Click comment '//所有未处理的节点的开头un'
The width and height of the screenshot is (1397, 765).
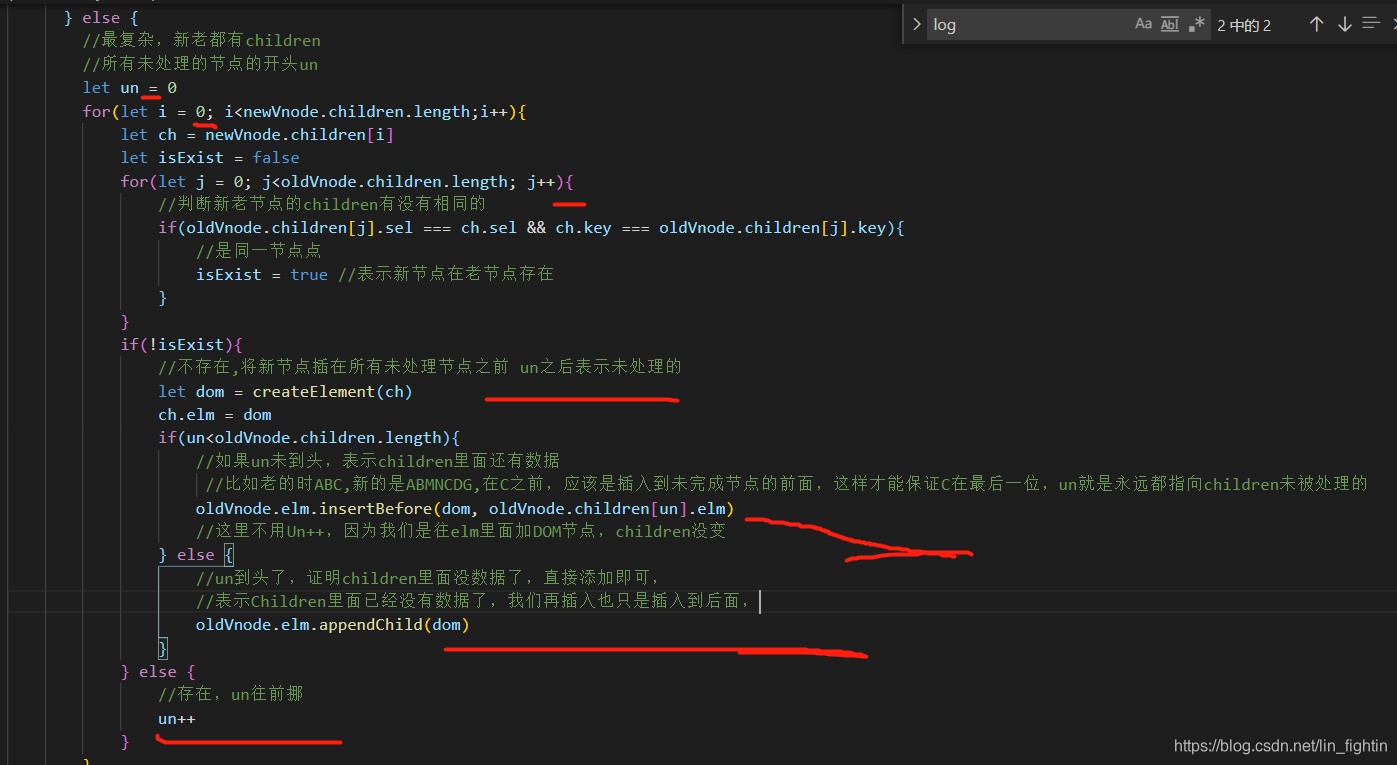click(200, 64)
